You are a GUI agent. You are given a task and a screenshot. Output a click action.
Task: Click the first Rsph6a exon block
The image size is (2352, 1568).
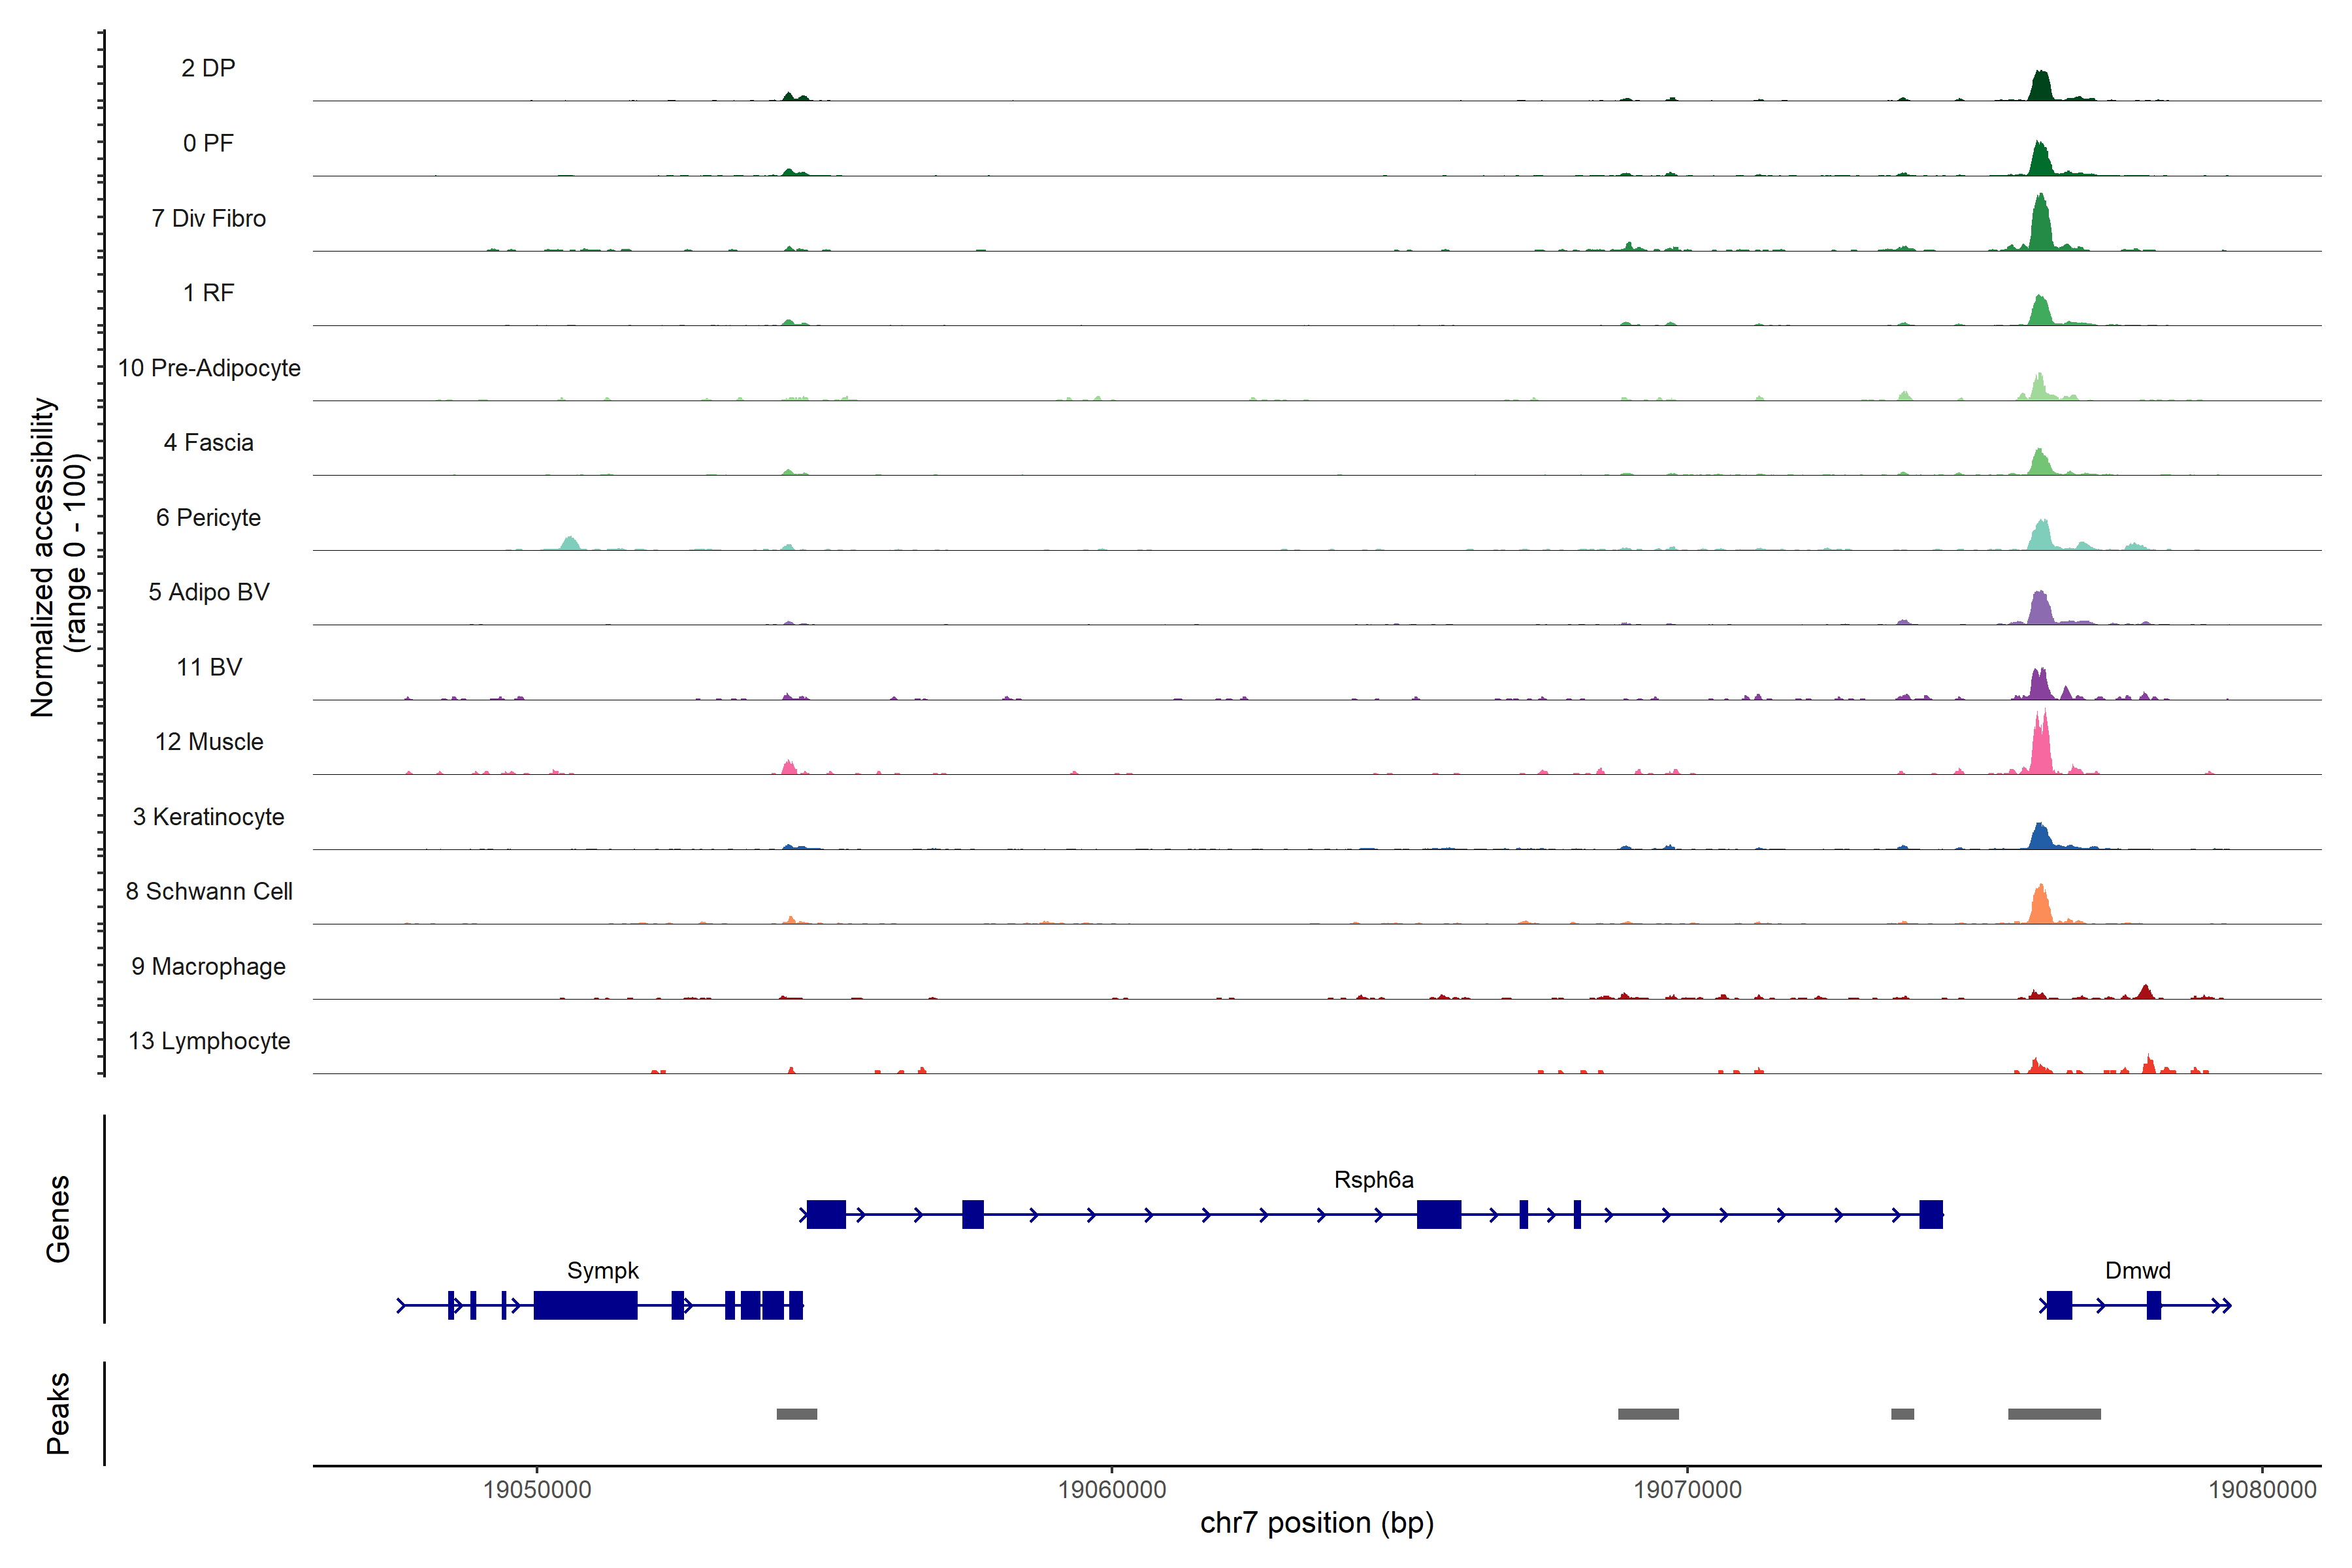pyautogui.click(x=825, y=1214)
